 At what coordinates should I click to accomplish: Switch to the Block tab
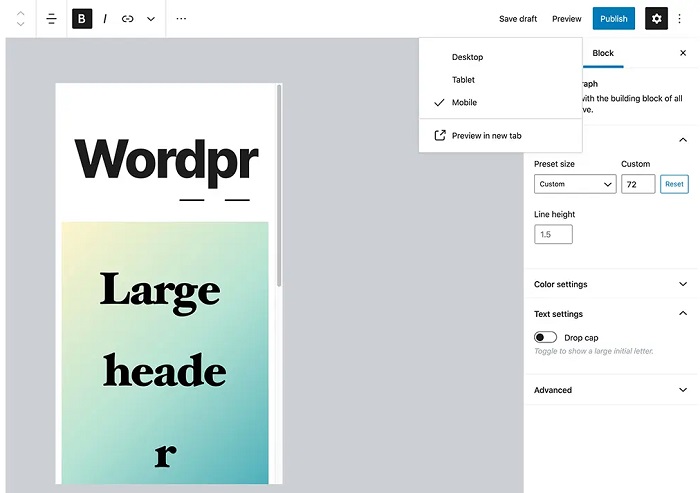[x=603, y=53]
